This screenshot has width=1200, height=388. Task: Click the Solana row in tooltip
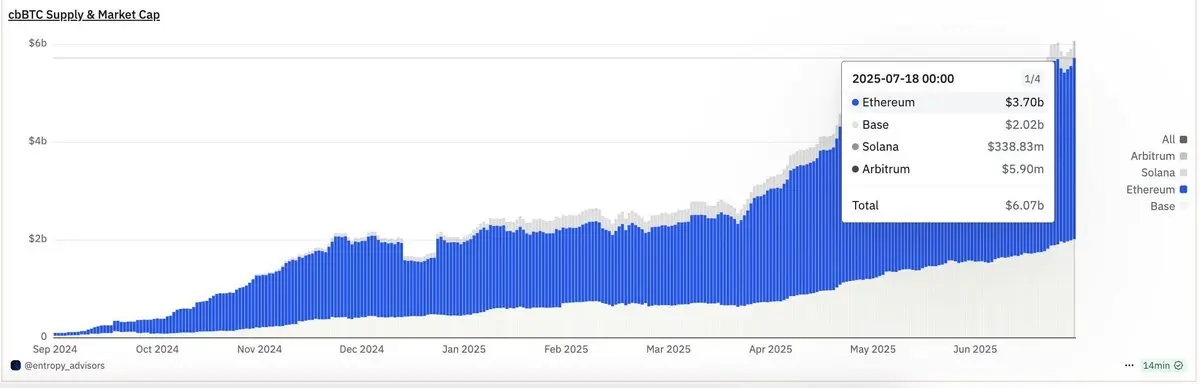click(x=947, y=147)
